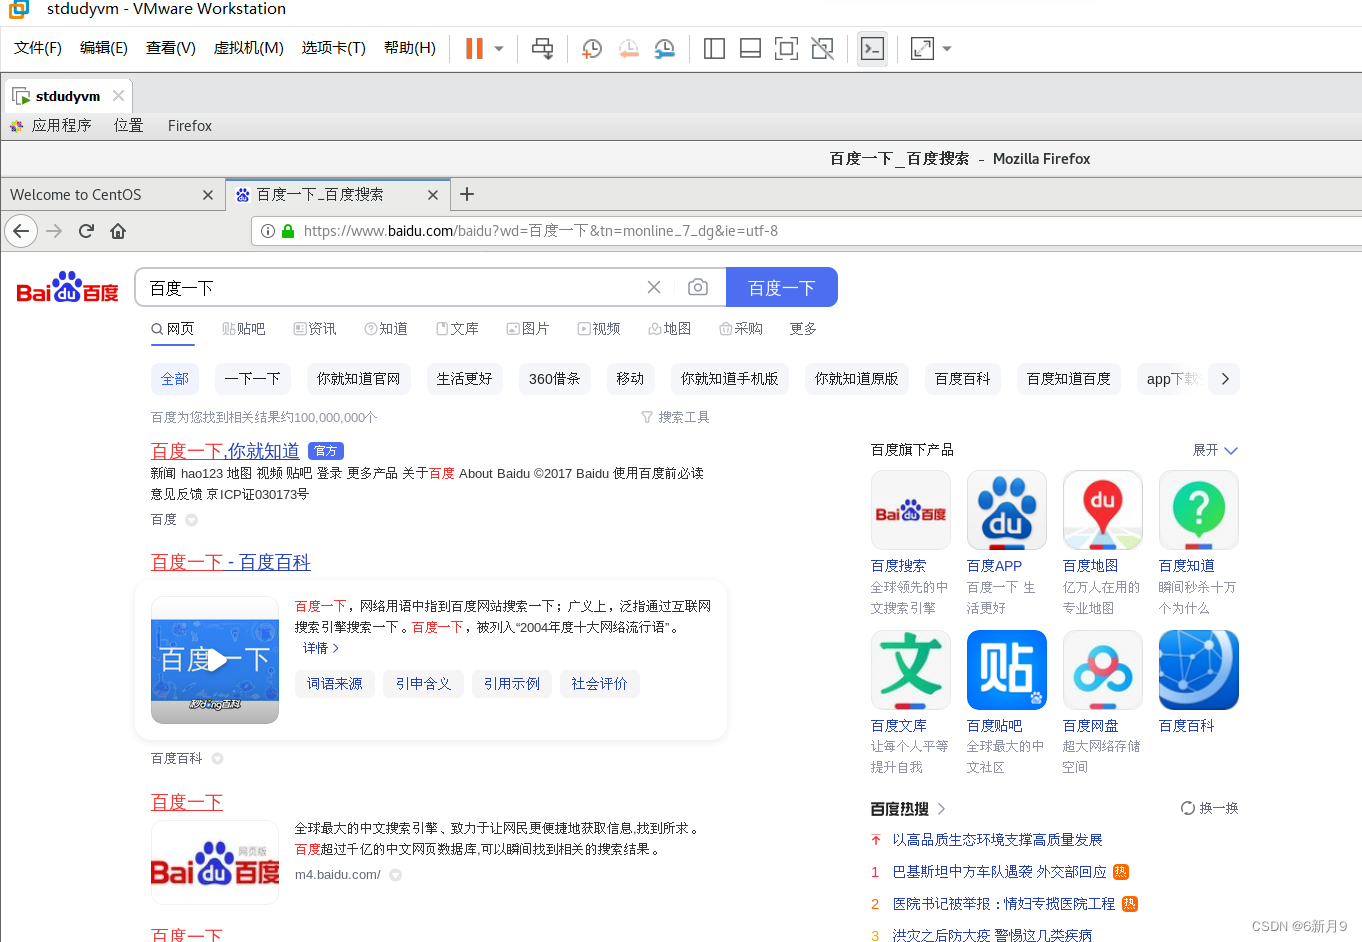Open the 帮助(H) menu
1362x942 pixels.
coord(410,48)
